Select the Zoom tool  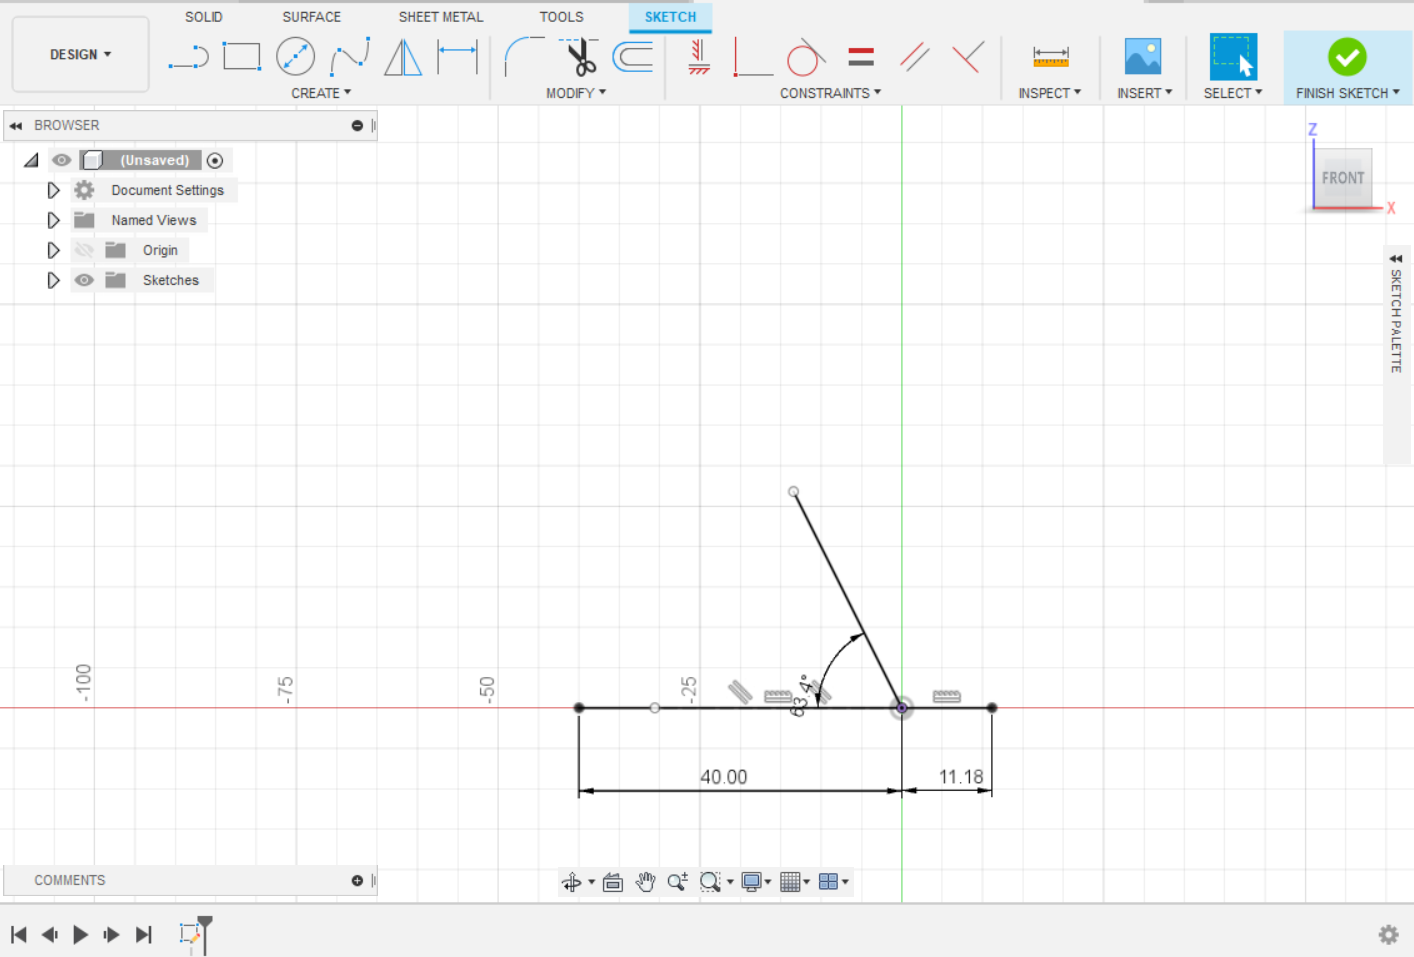(677, 881)
